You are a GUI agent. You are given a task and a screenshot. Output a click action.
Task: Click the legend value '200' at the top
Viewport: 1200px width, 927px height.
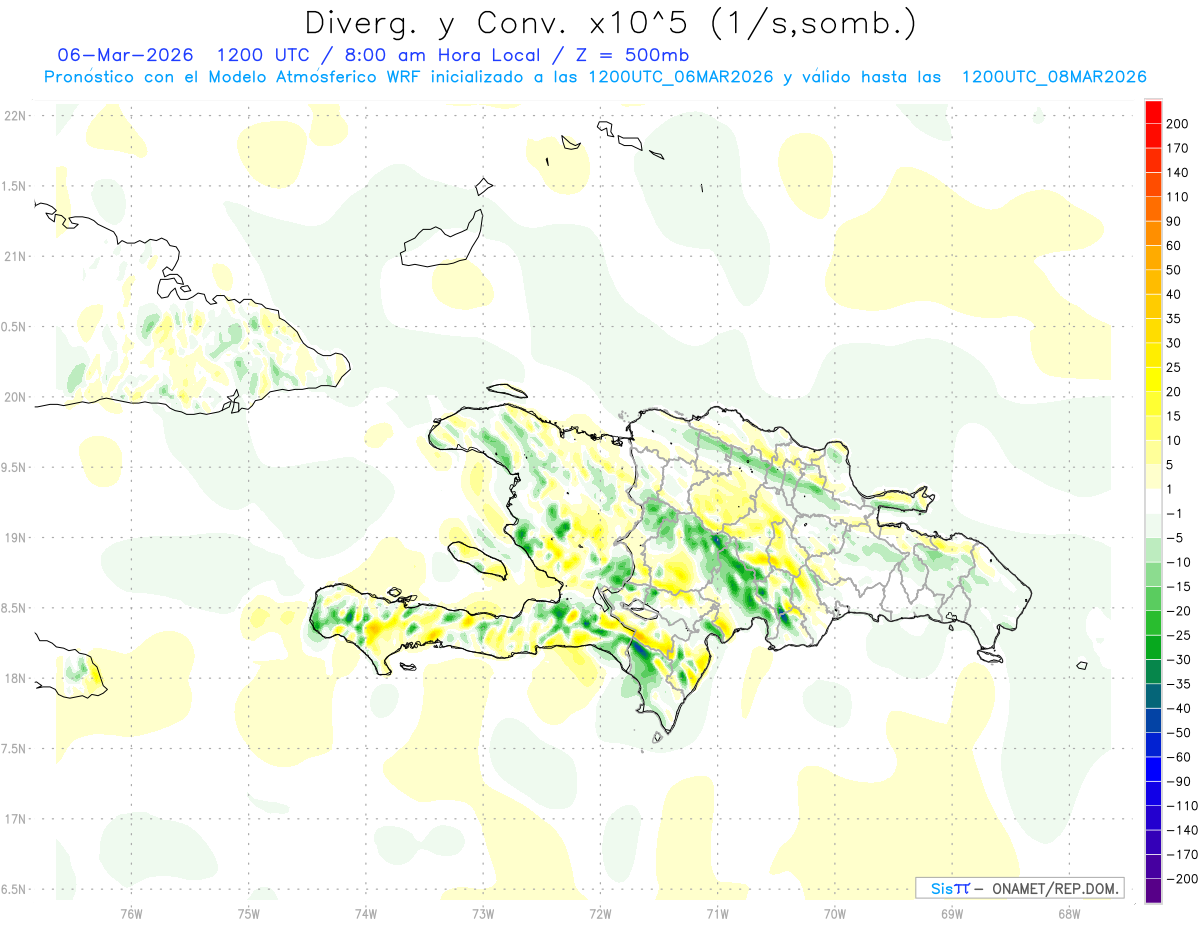point(1178,124)
